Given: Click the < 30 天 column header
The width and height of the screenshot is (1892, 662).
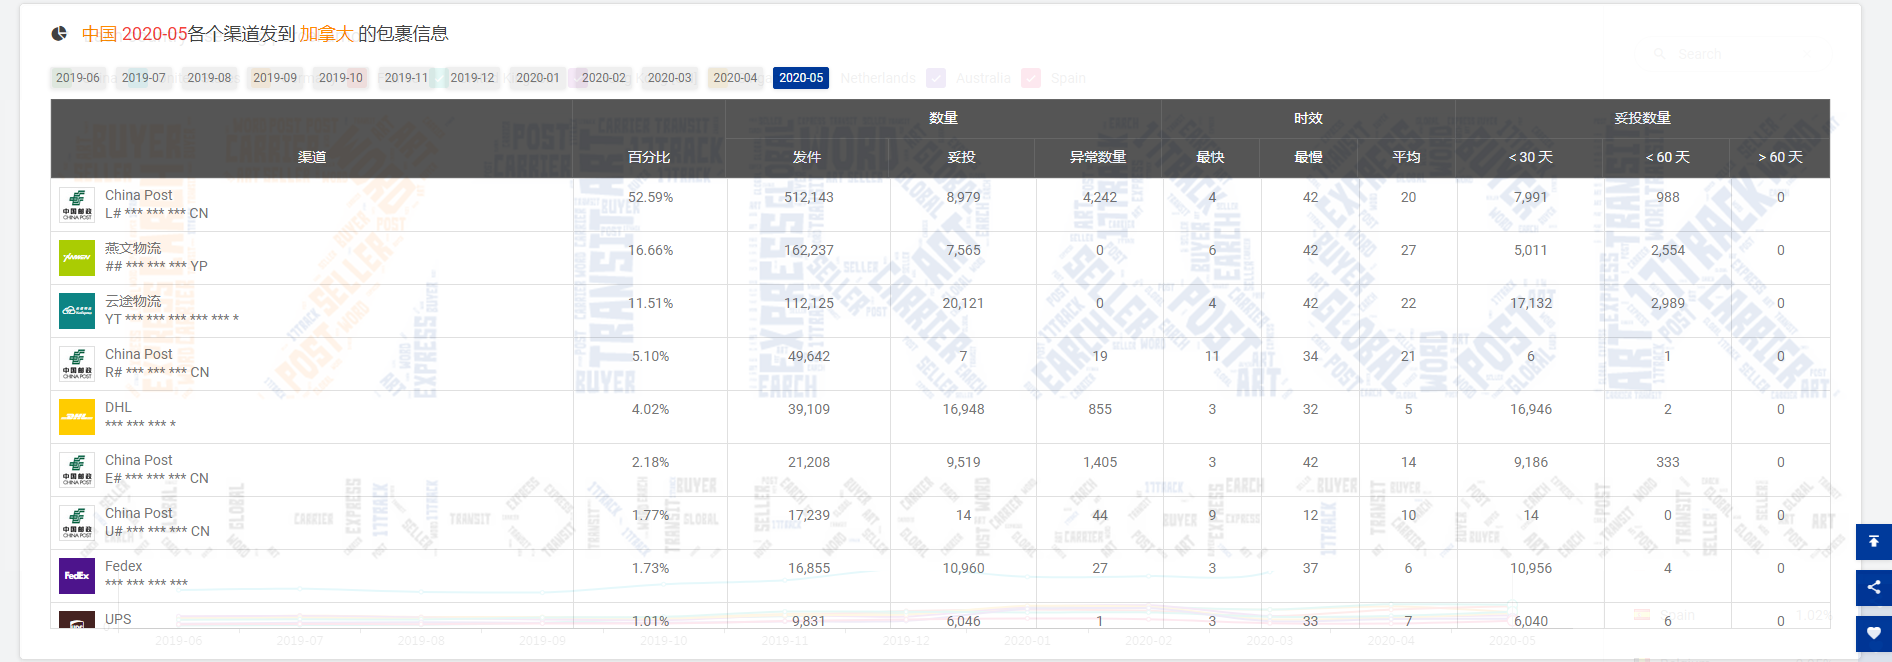Looking at the screenshot, I should coord(1530,157).
